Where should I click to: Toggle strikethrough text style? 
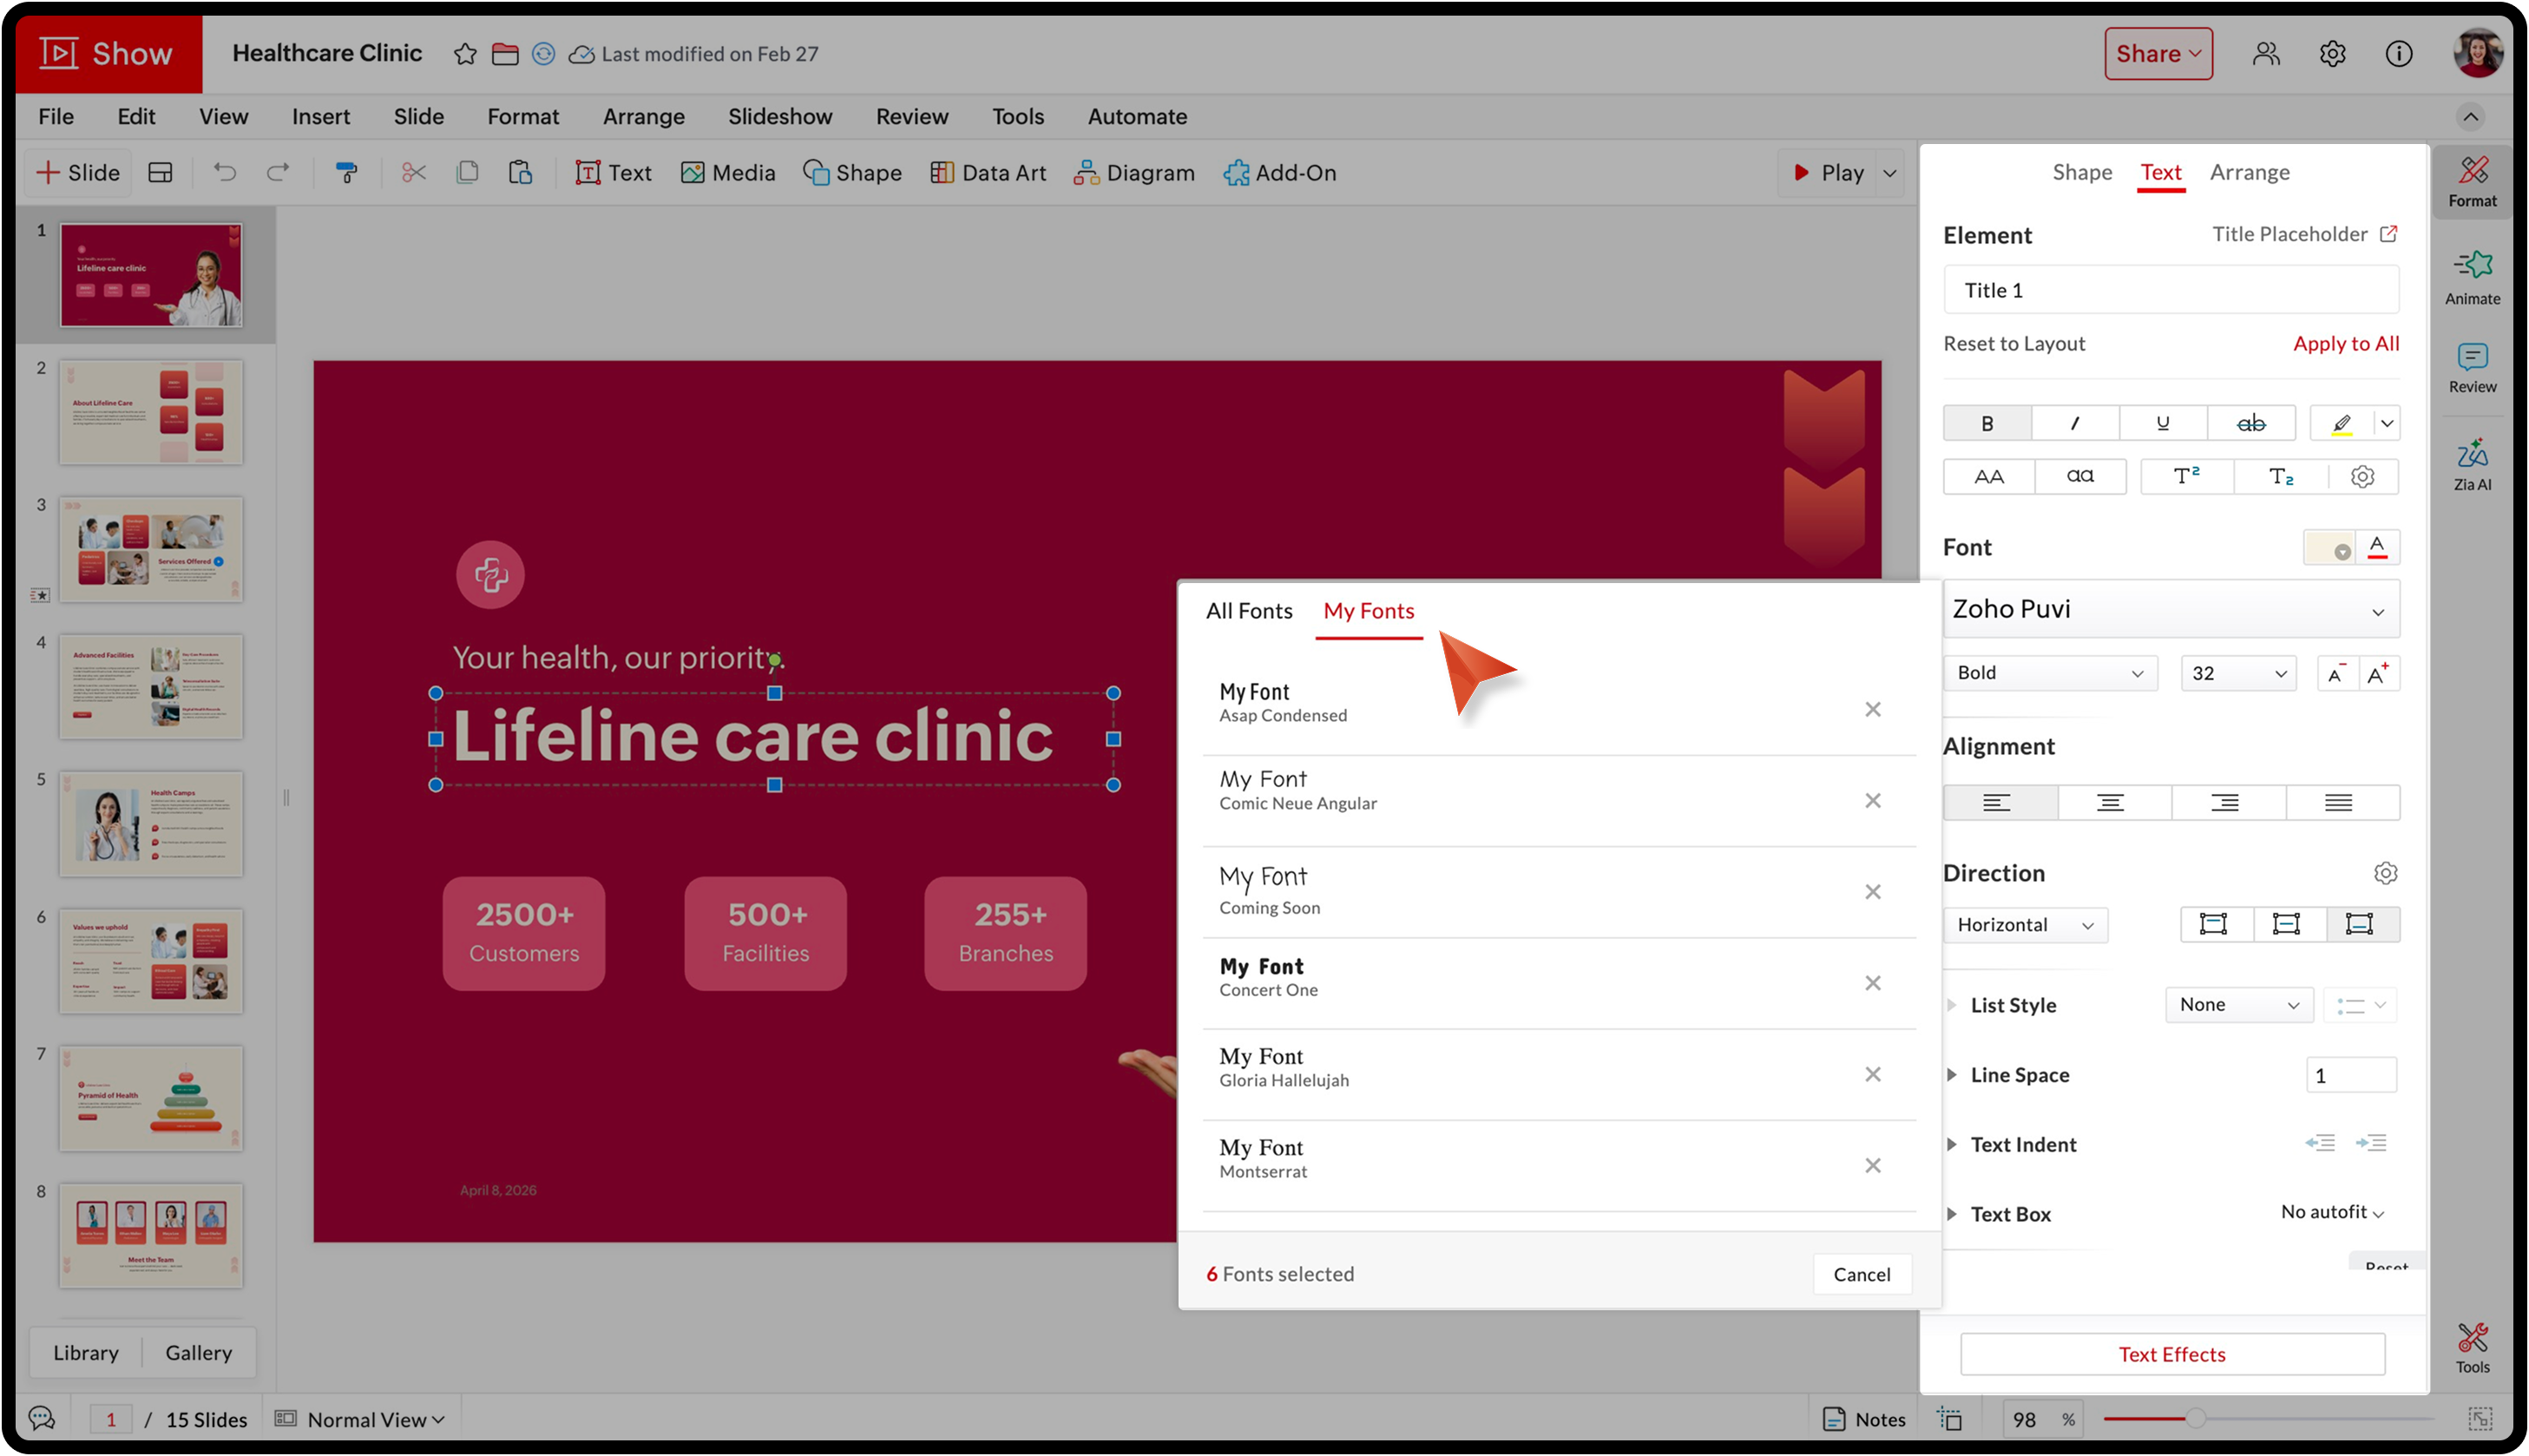point(2250,423)
